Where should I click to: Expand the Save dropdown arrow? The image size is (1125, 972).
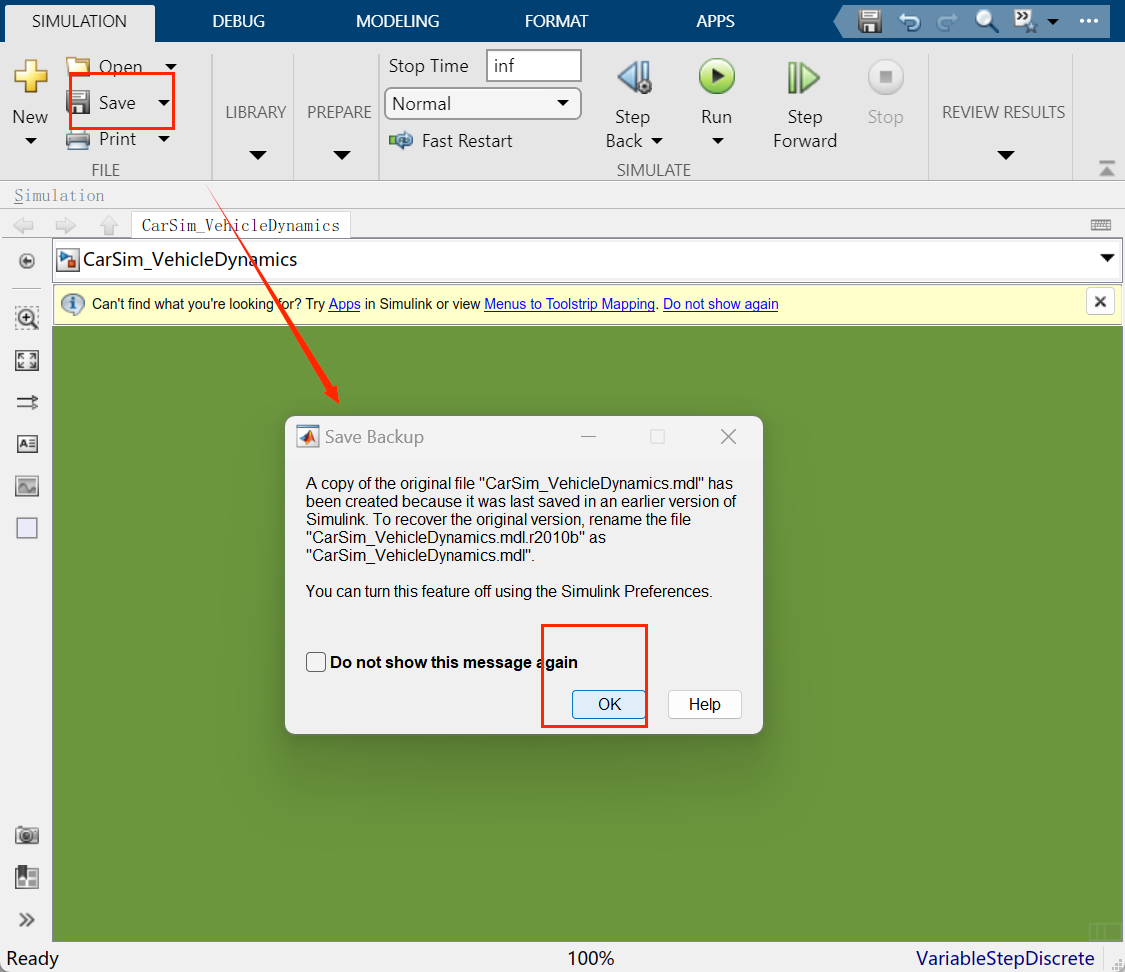tap(164, 103)
